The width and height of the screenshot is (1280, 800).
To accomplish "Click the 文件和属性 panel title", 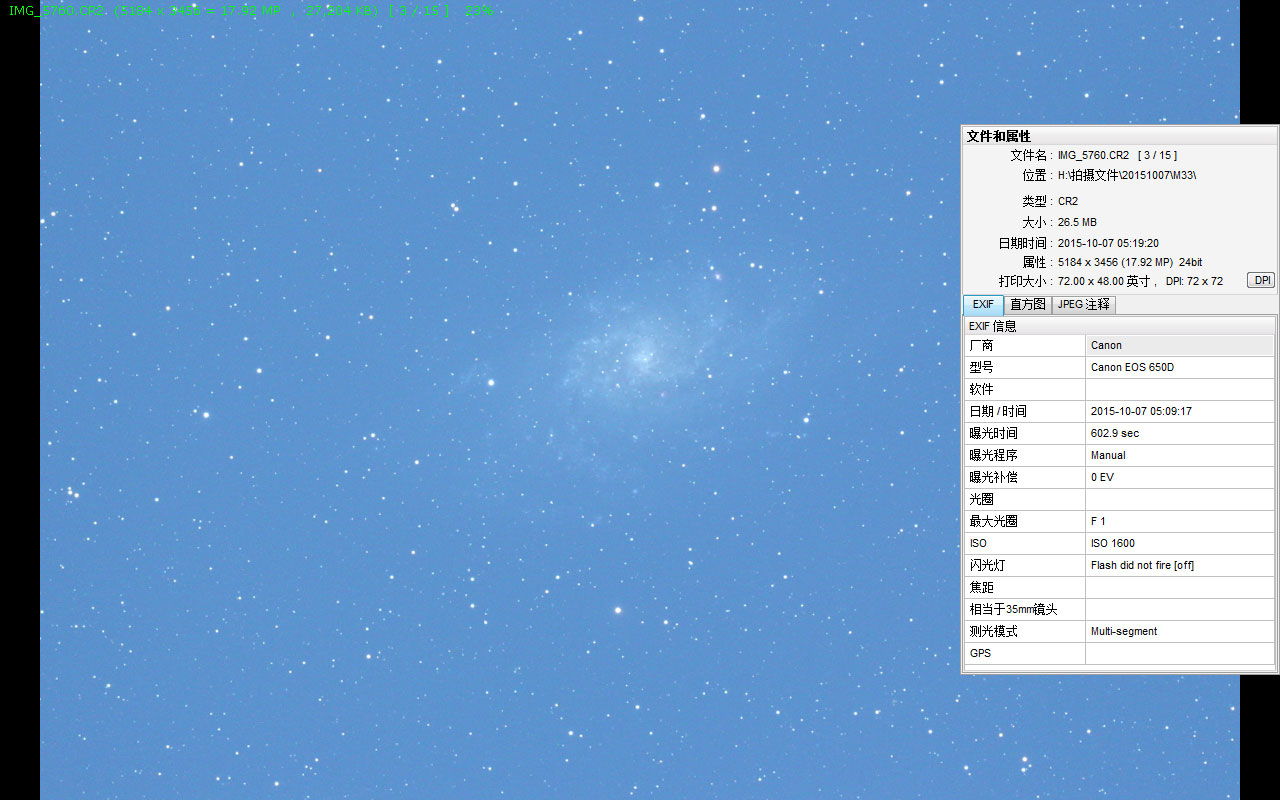I will click(x=998, y=136).
